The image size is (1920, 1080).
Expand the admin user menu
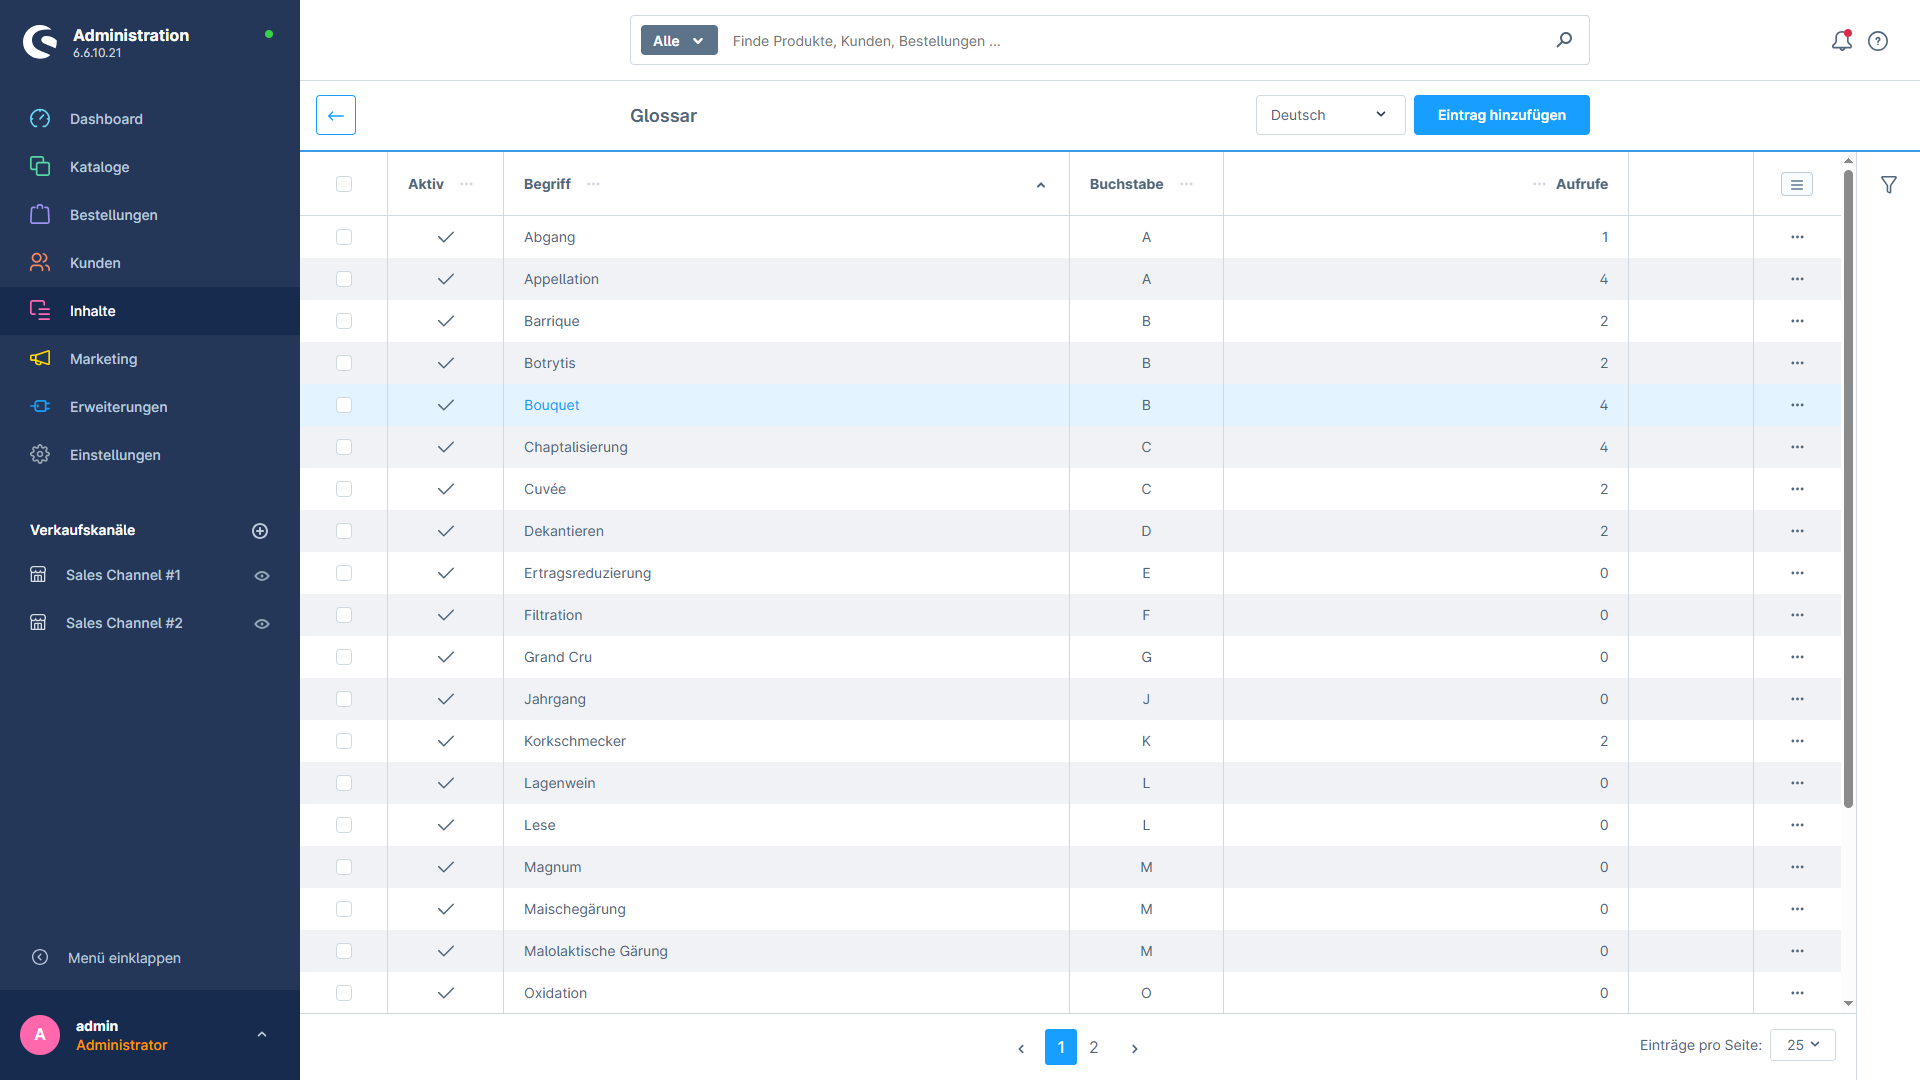262,1035
